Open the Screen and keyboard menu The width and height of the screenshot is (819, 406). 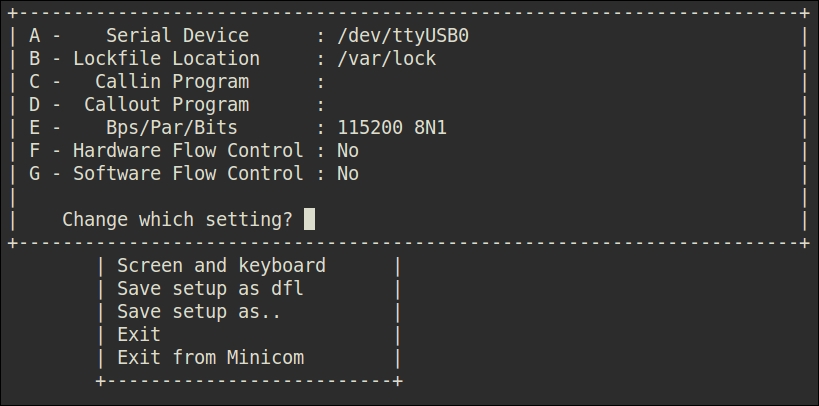(221, 265)
